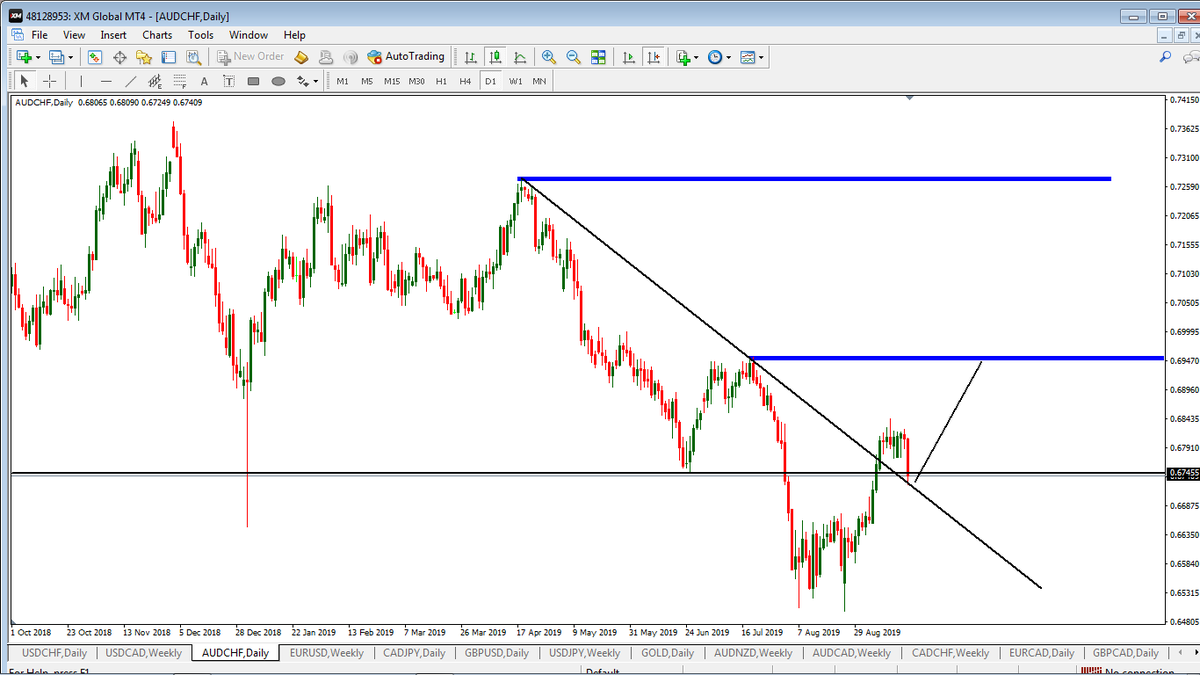The height and width of the screenshot is (675, 1200).
Task: Open the Periods clock dropdown arrow
Action: (x=729, y=57)
